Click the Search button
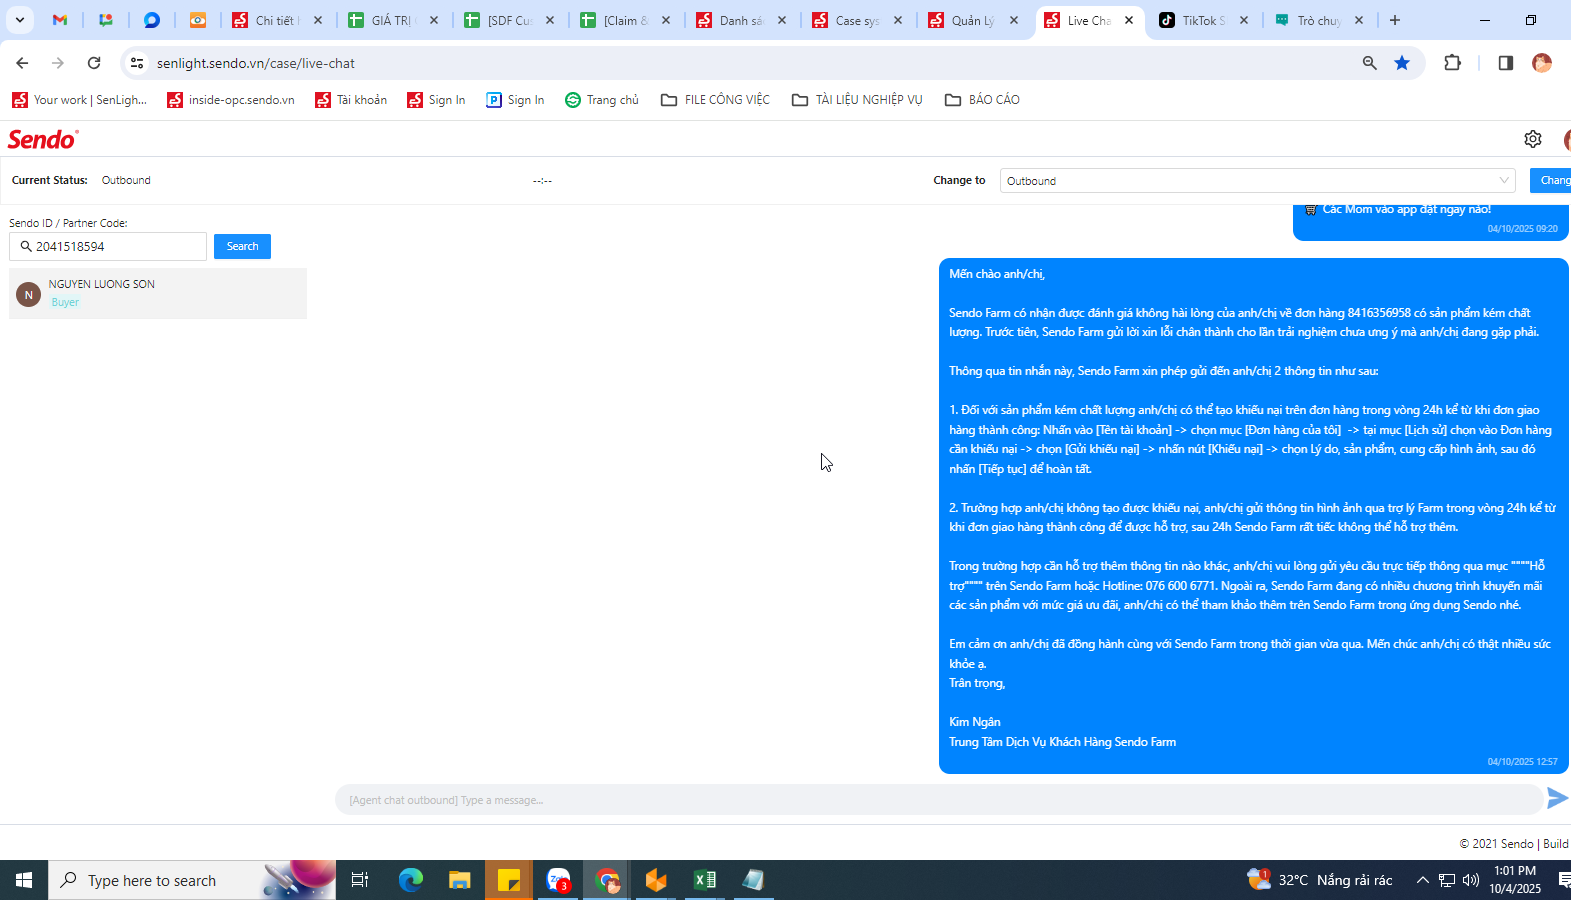Viewport: 1571px width, 900px height. point(242,246)
